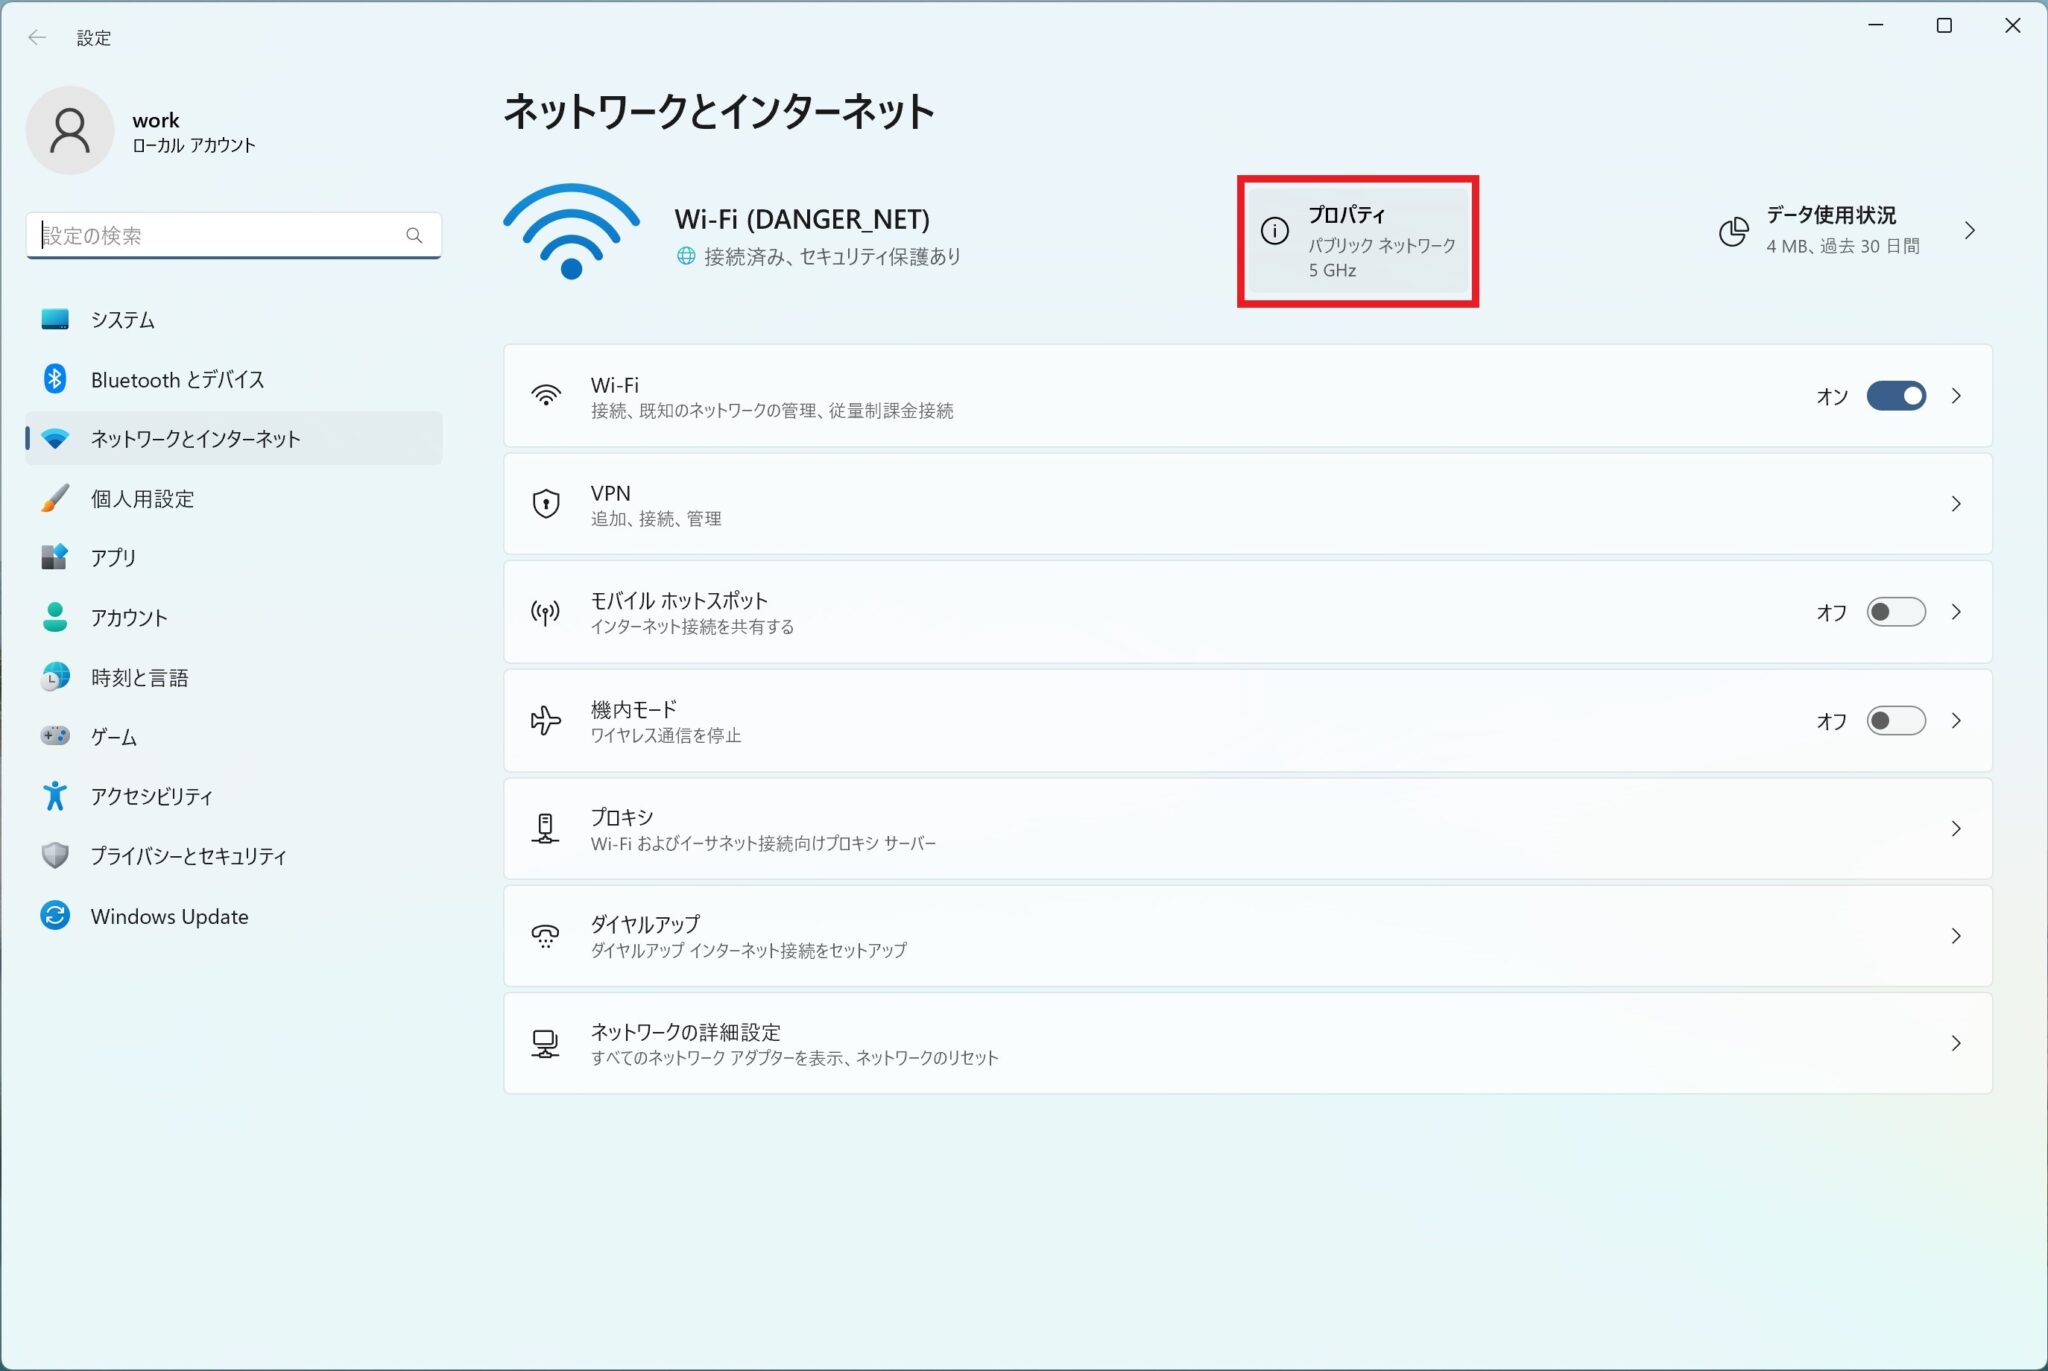Enable the モバイル ホットスポット toggle

pyautogui.click(x=1895, y=611)
